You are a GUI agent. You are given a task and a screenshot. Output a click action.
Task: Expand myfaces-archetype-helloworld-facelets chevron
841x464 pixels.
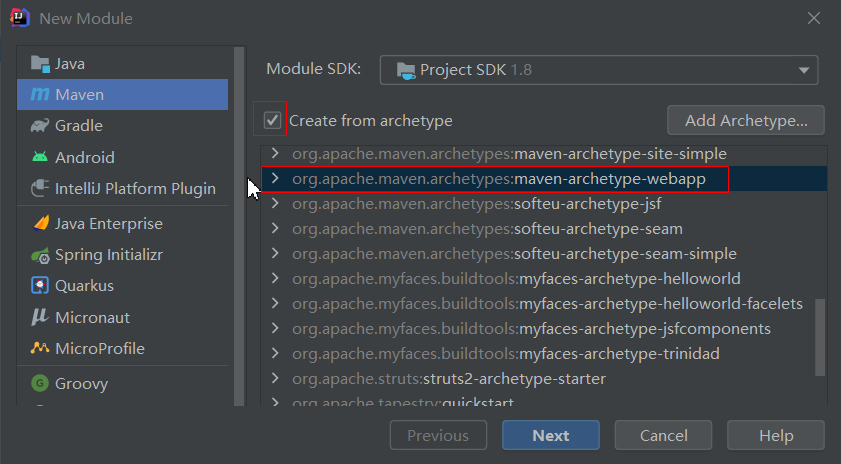coord(275,303)
